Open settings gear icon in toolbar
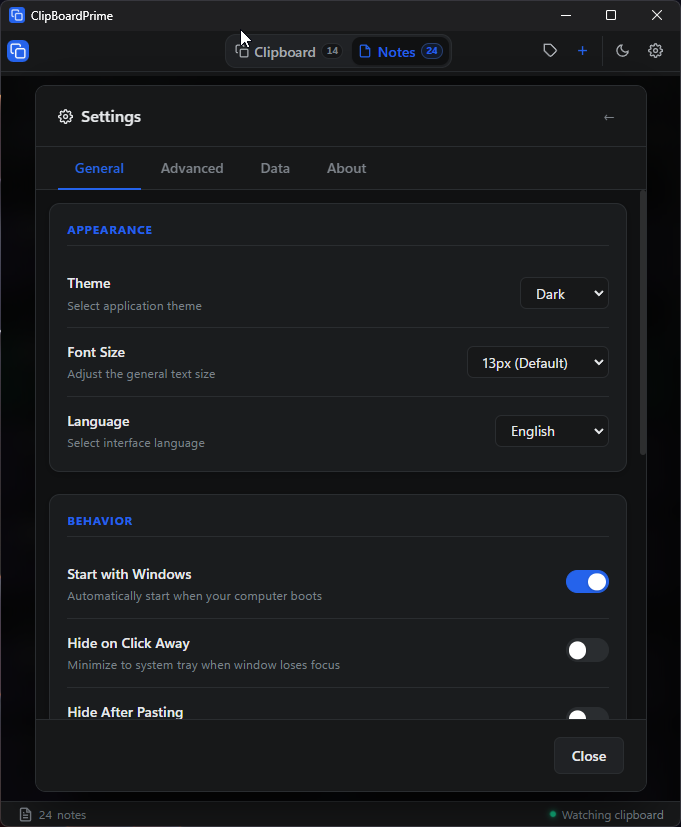 656,51
